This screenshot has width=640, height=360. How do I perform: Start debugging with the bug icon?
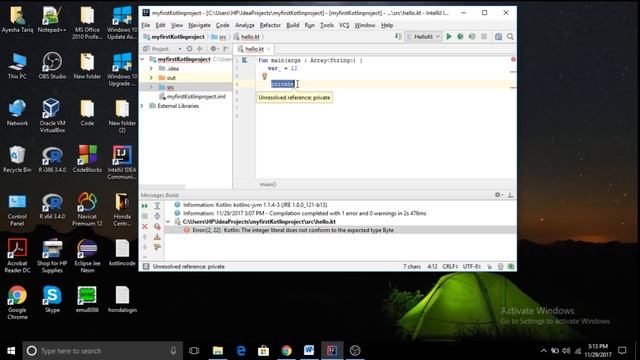(x=460, y=37)
